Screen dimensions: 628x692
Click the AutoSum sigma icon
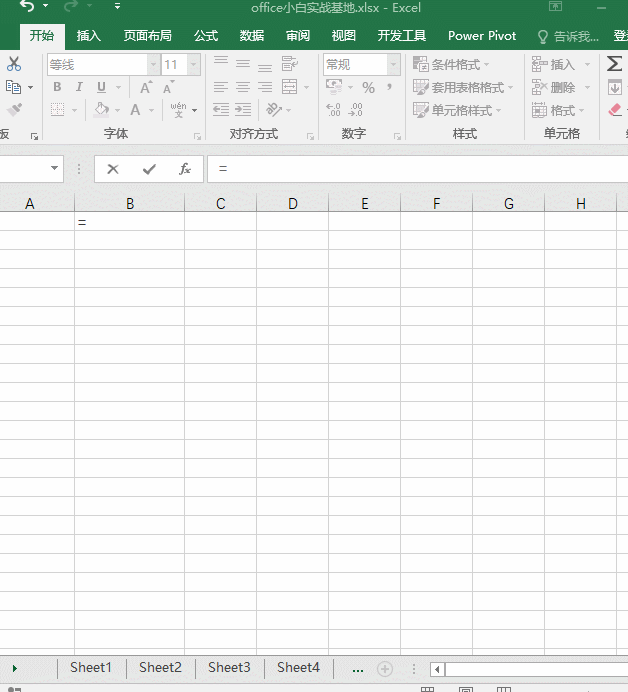[614, 64]
